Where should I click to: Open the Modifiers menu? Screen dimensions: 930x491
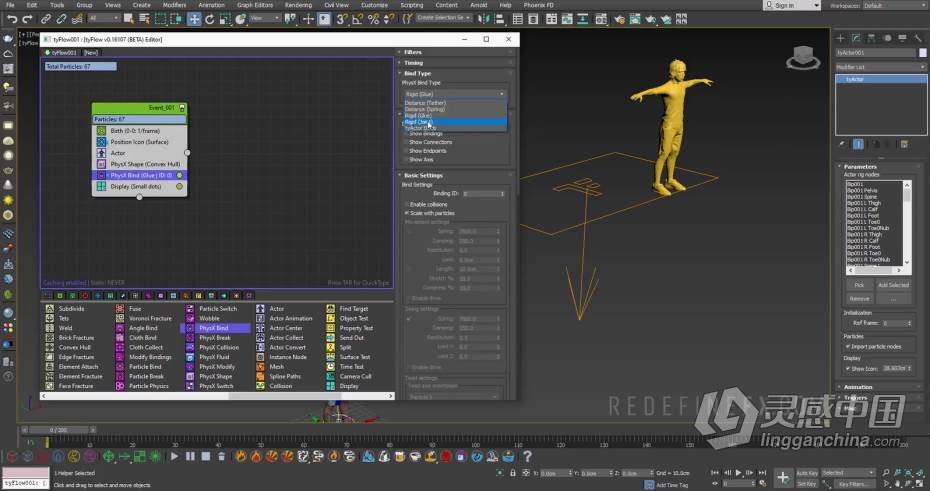tap(174, 5)
